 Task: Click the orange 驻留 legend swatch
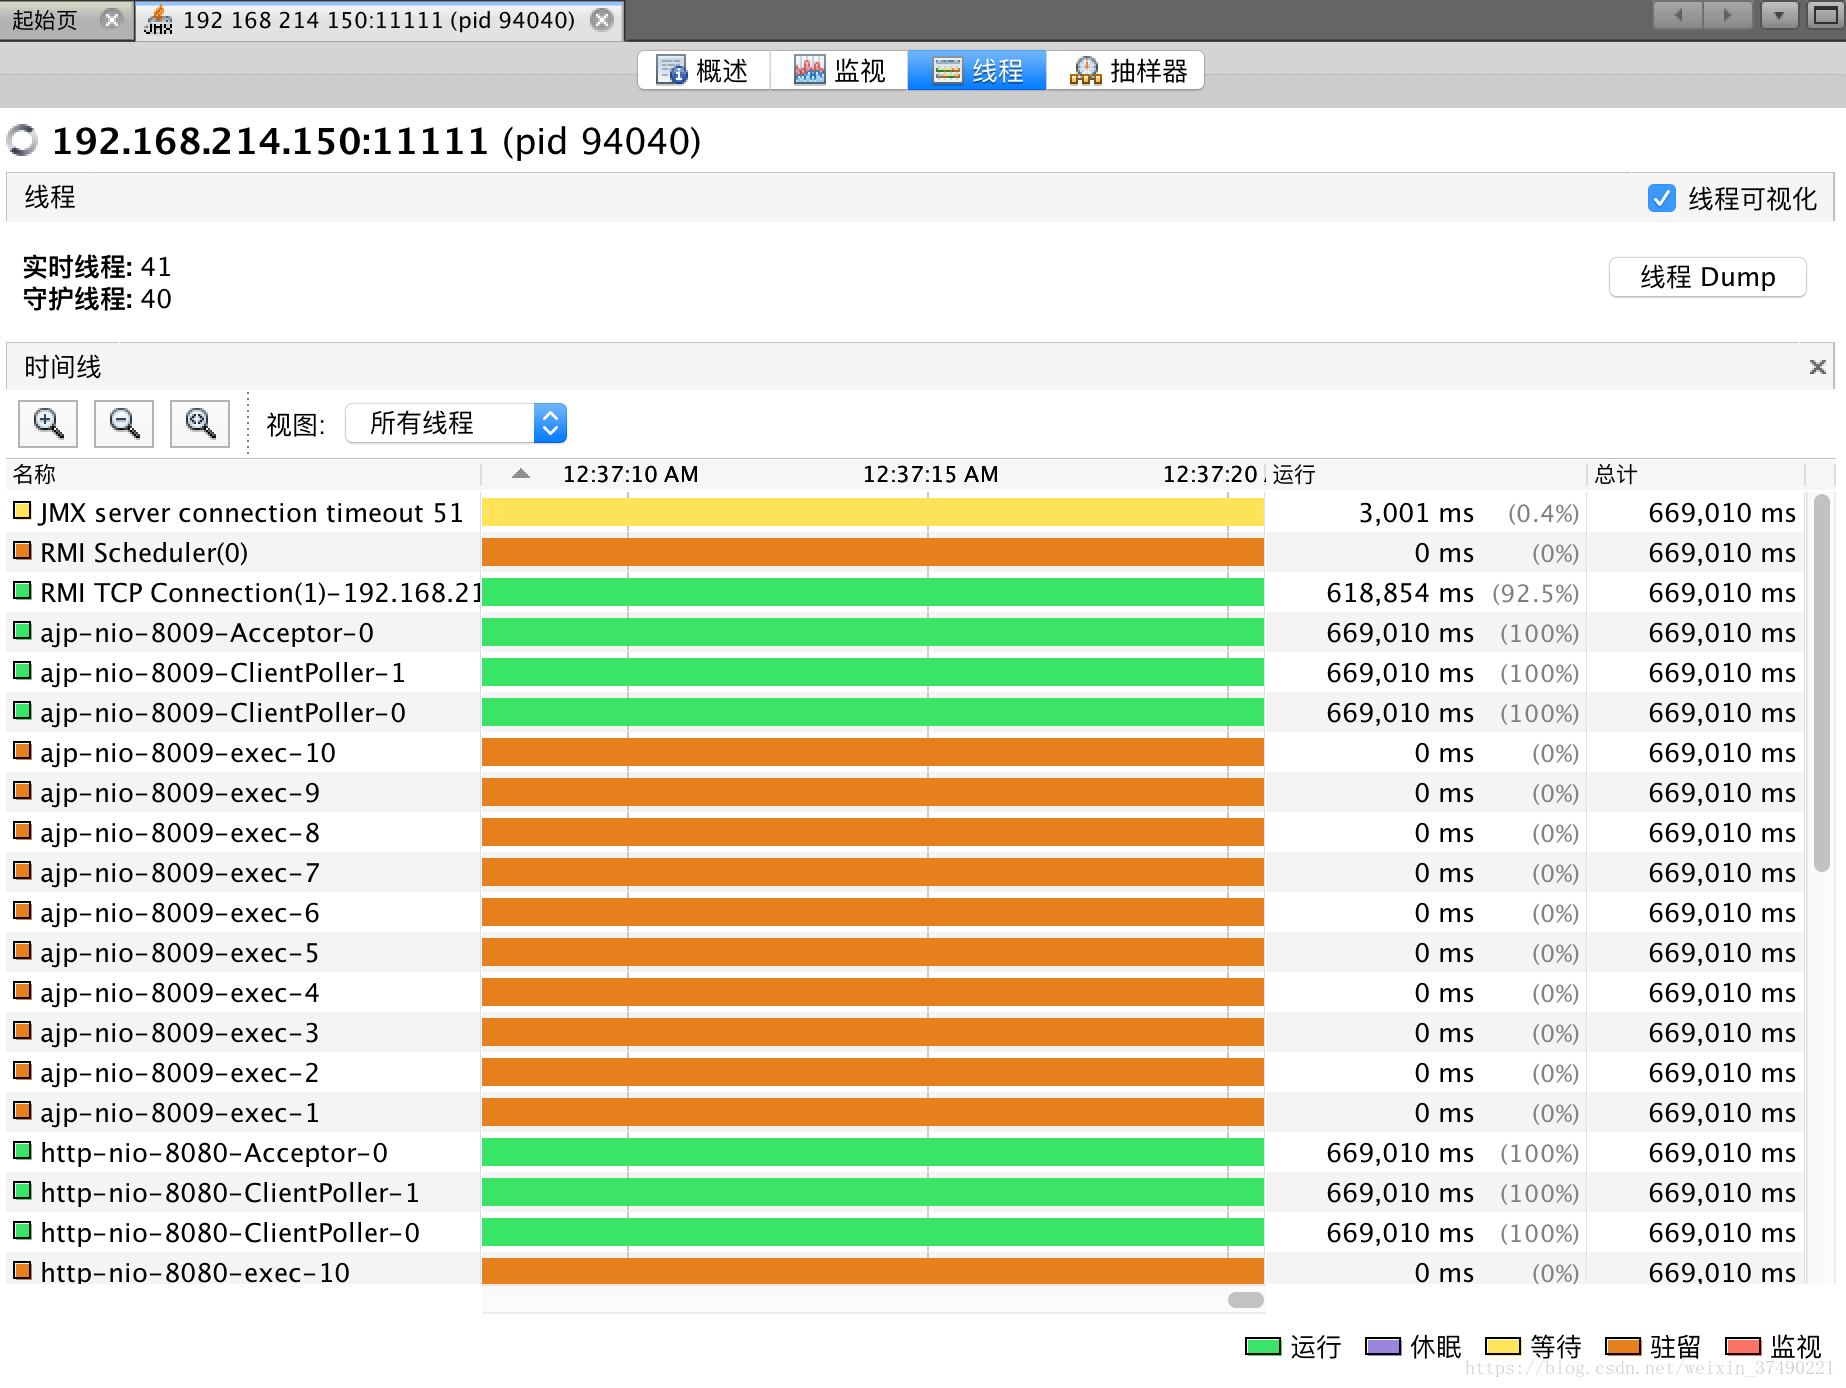[1622, 1346]
